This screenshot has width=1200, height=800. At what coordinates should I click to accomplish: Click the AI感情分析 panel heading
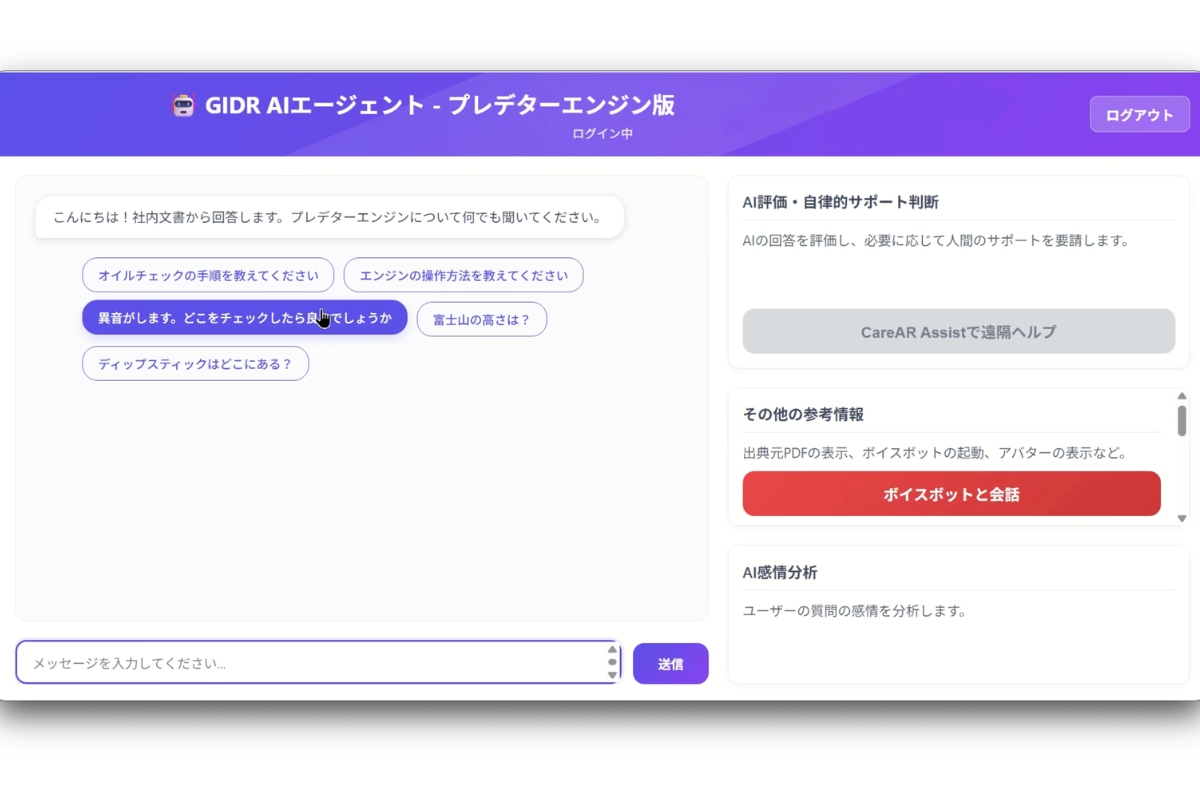pos(780,573)
